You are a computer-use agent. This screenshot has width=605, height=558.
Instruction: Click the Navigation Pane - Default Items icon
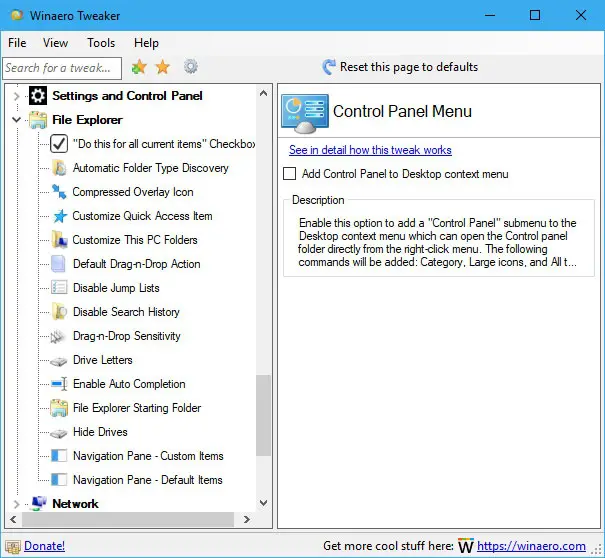(x=59, y=480)
